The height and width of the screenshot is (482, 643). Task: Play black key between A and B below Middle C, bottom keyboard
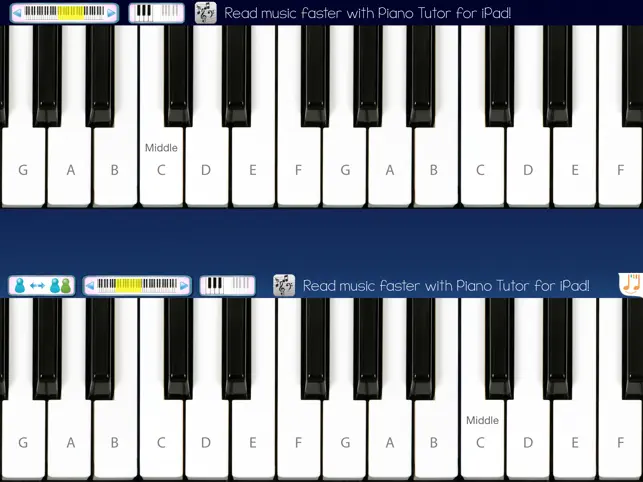coord(421,349)
